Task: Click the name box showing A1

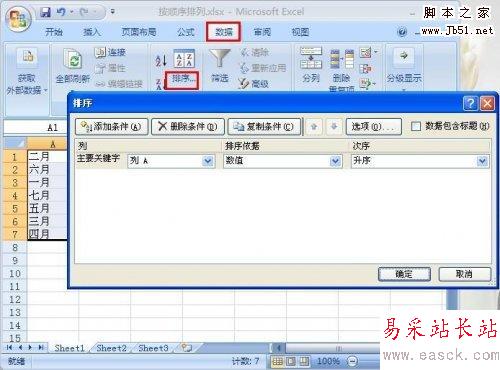Action: click(35, 127)
